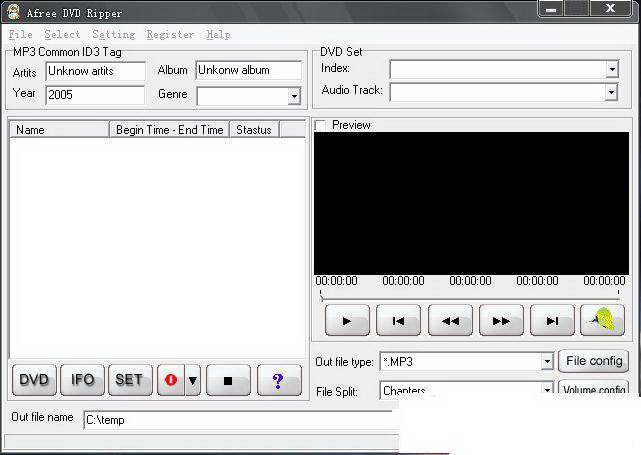Viewport: 641px width, 455px height.
Task: Click the Year field showing 2005
Action: [95, 95]
